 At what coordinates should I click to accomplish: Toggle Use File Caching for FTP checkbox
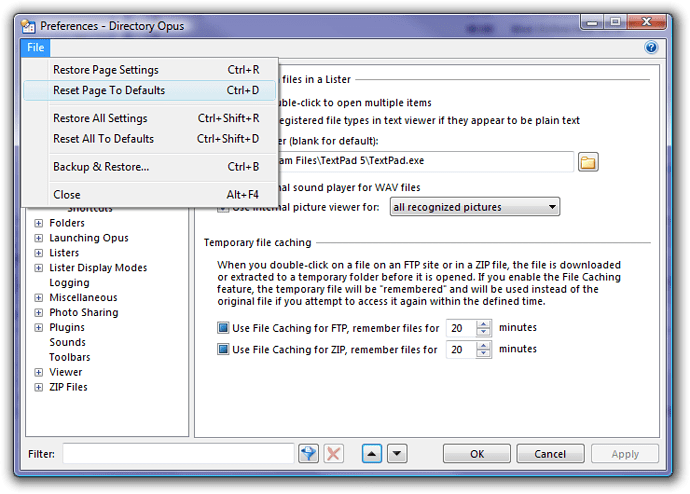point(223,328)
